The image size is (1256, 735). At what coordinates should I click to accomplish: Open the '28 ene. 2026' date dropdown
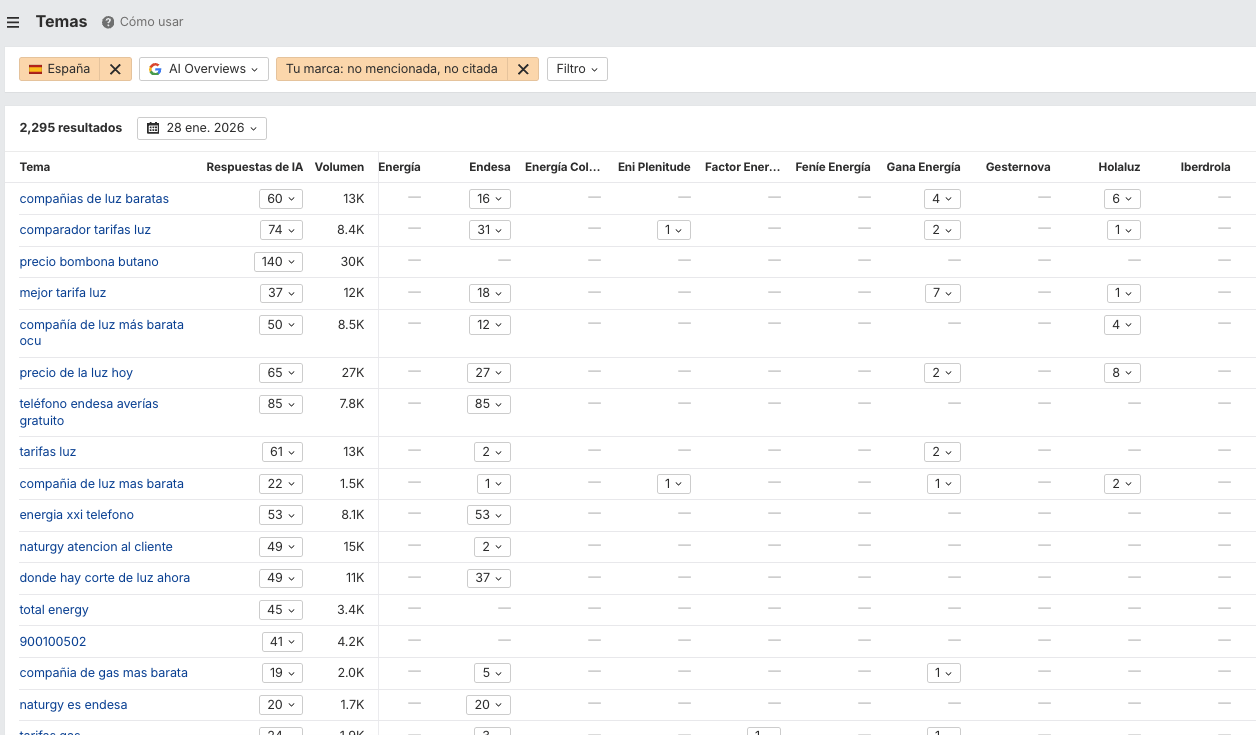pos(200,128)
